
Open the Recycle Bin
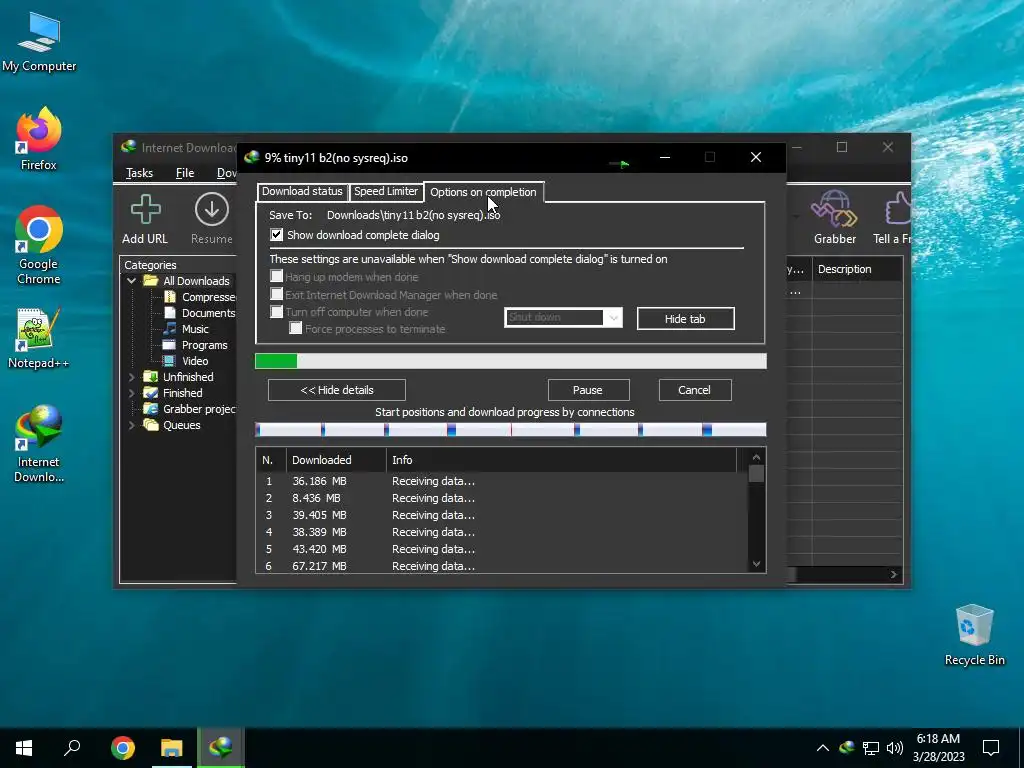point(974,635)
